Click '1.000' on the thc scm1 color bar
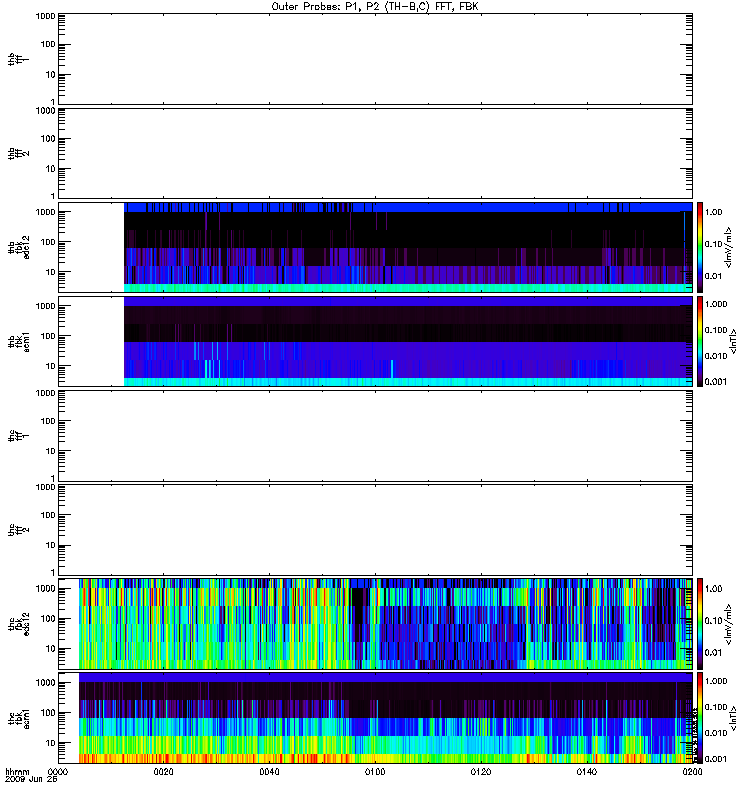Screen dimensions: 750x800 (716, 681)
